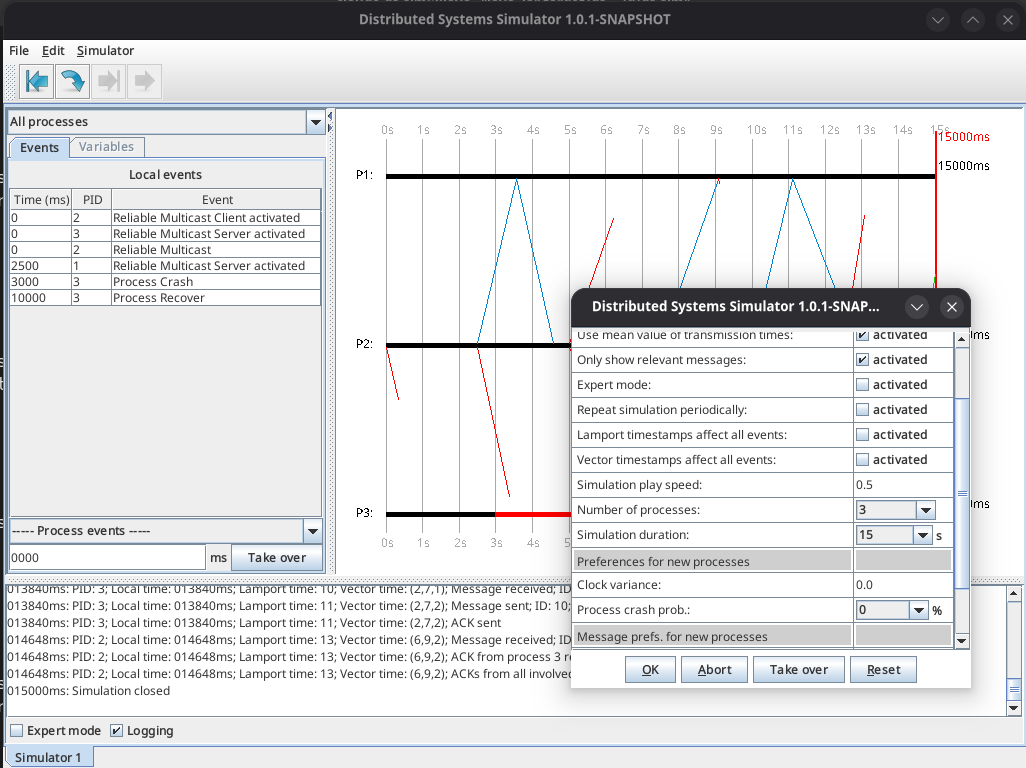The width and height of the screenshot is (1026, 768).
Task: Open the 'Process crash prob.' dropdown
Action: pos(919,610)
